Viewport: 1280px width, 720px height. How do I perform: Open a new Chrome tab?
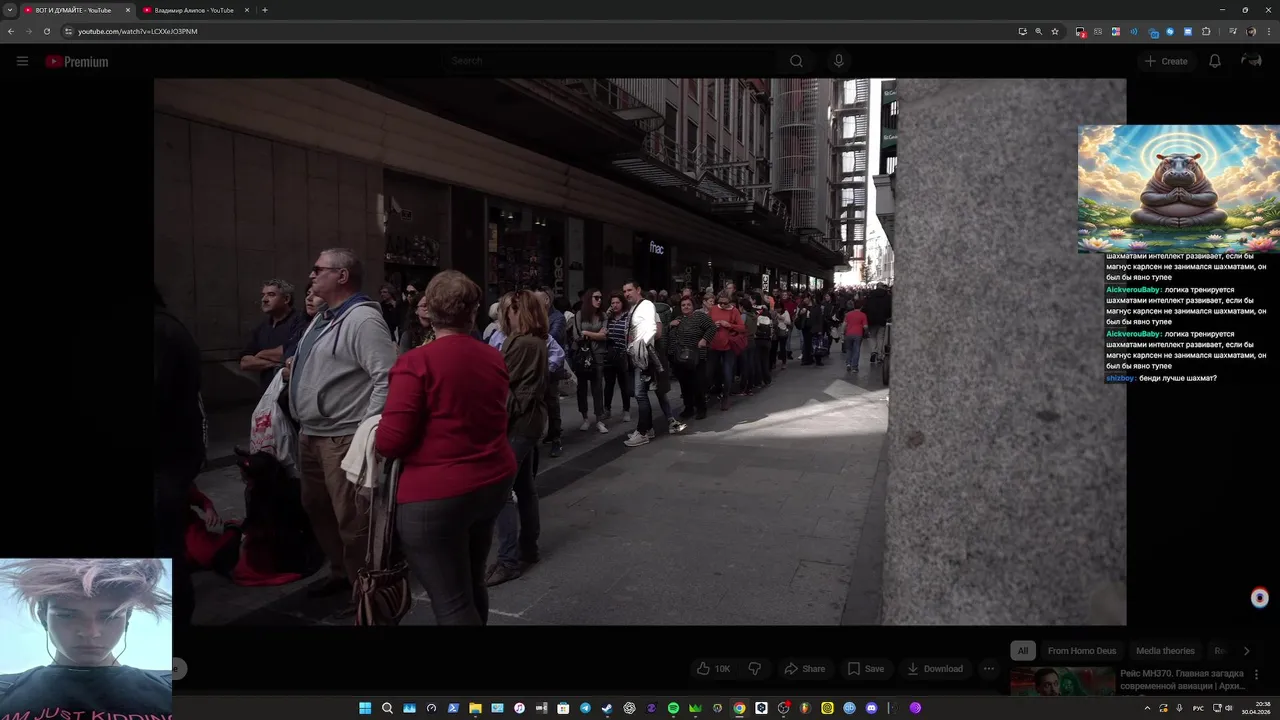(264, 10)
